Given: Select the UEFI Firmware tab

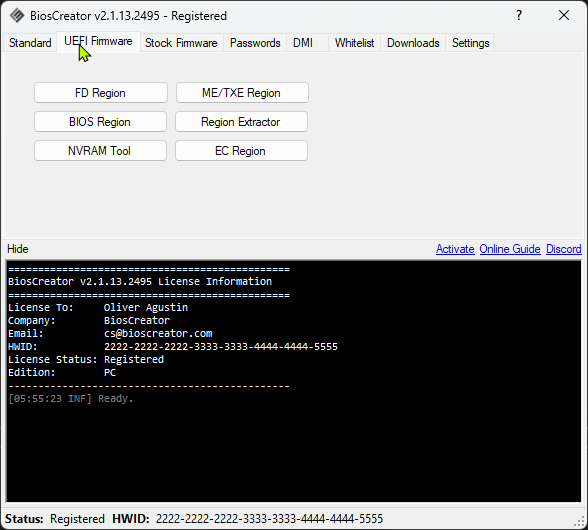Looking at the screenshot, I should [x=98, y=41].
